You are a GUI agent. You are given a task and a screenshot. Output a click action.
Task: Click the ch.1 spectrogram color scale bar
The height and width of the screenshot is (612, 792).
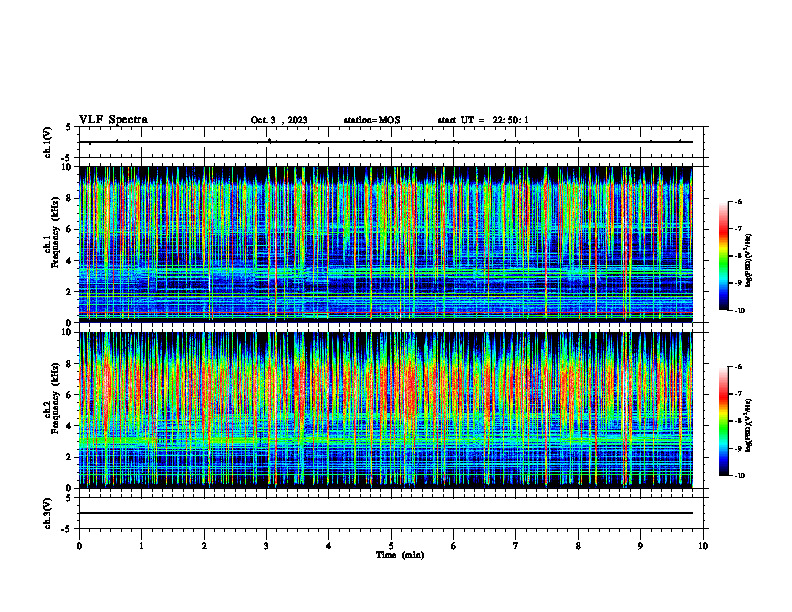pos(724,256)
